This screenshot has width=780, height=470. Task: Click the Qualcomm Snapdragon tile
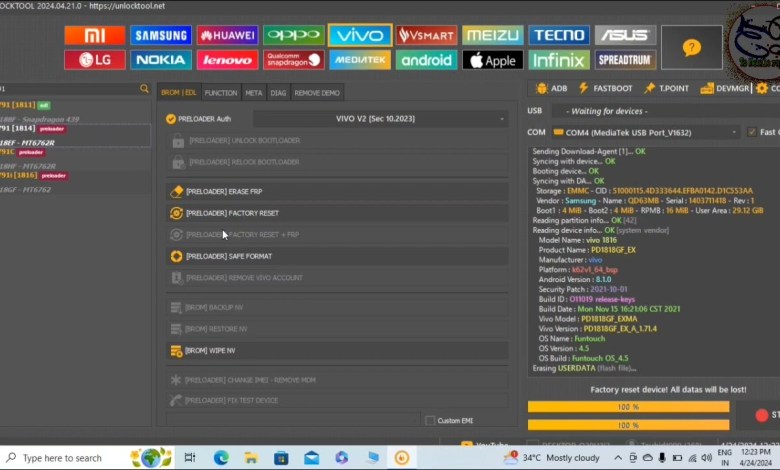[293, 60]
